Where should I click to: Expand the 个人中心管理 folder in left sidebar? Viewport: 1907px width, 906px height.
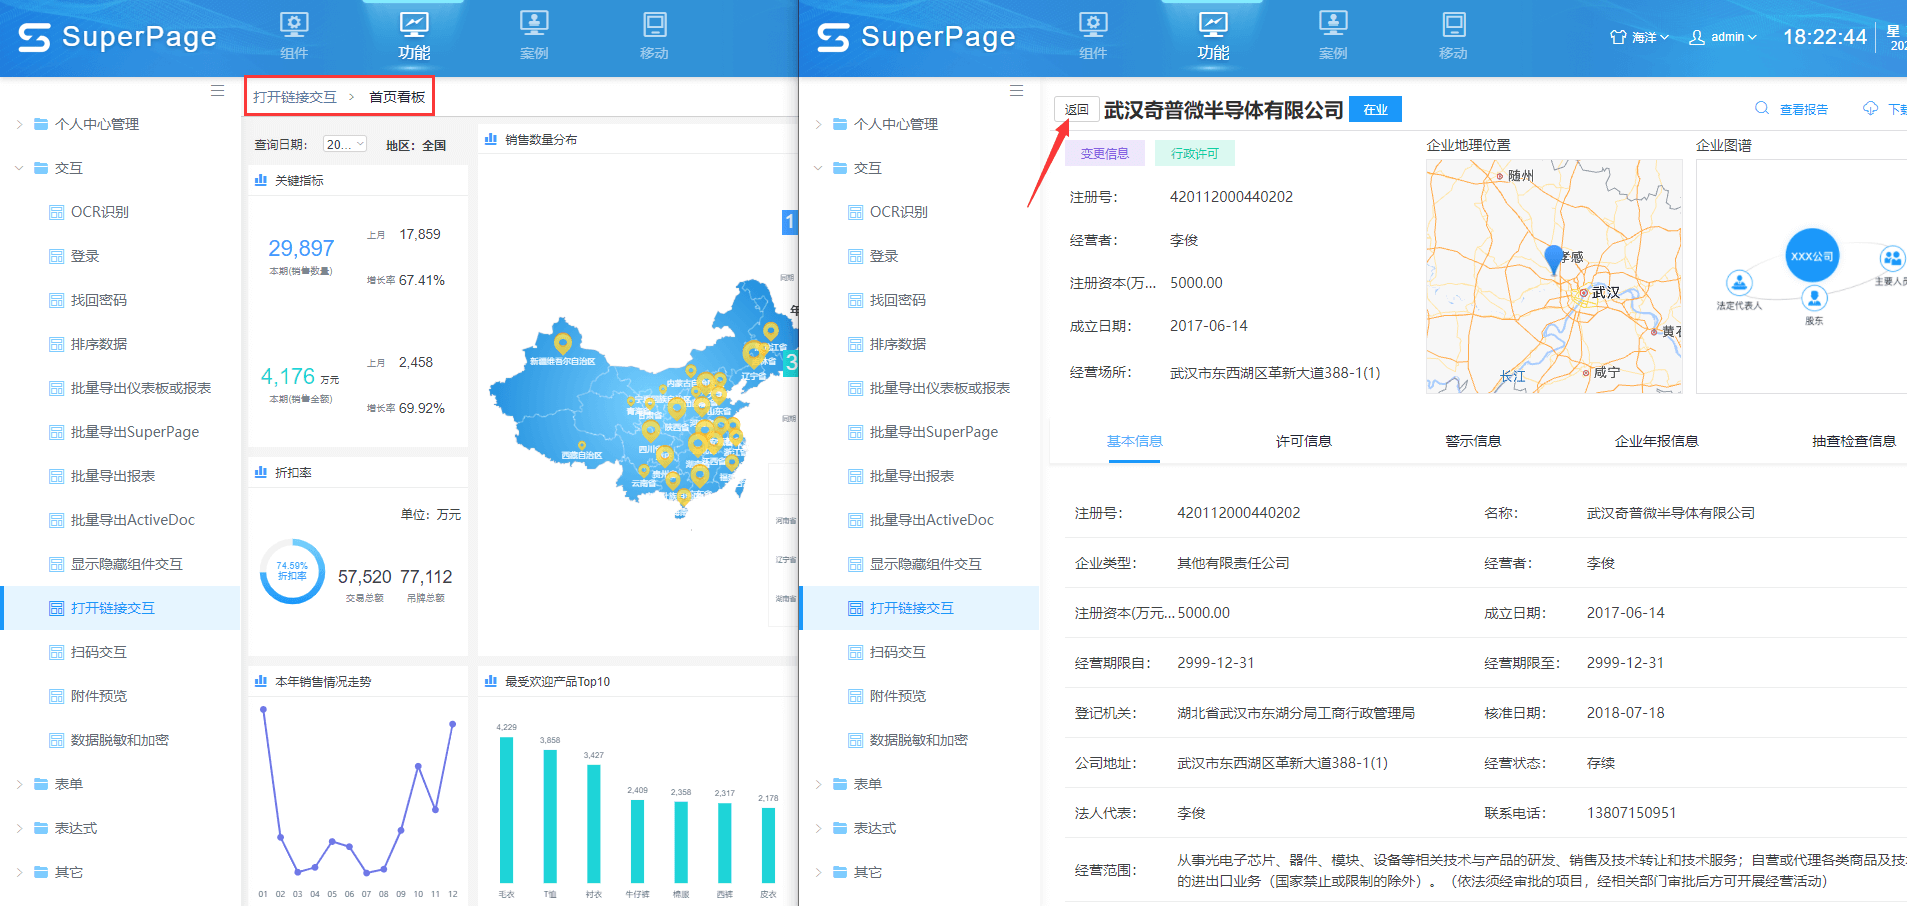point(96,124)
